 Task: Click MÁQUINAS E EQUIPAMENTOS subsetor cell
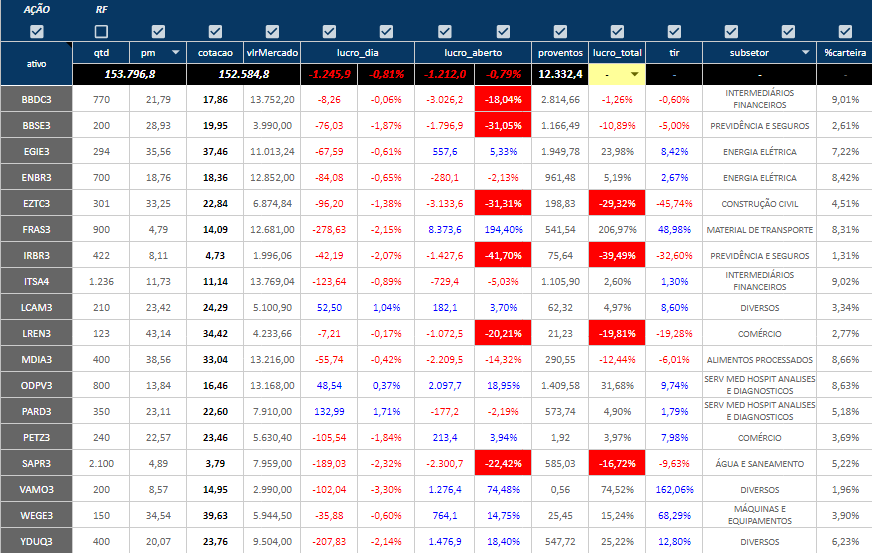(760, 515)
